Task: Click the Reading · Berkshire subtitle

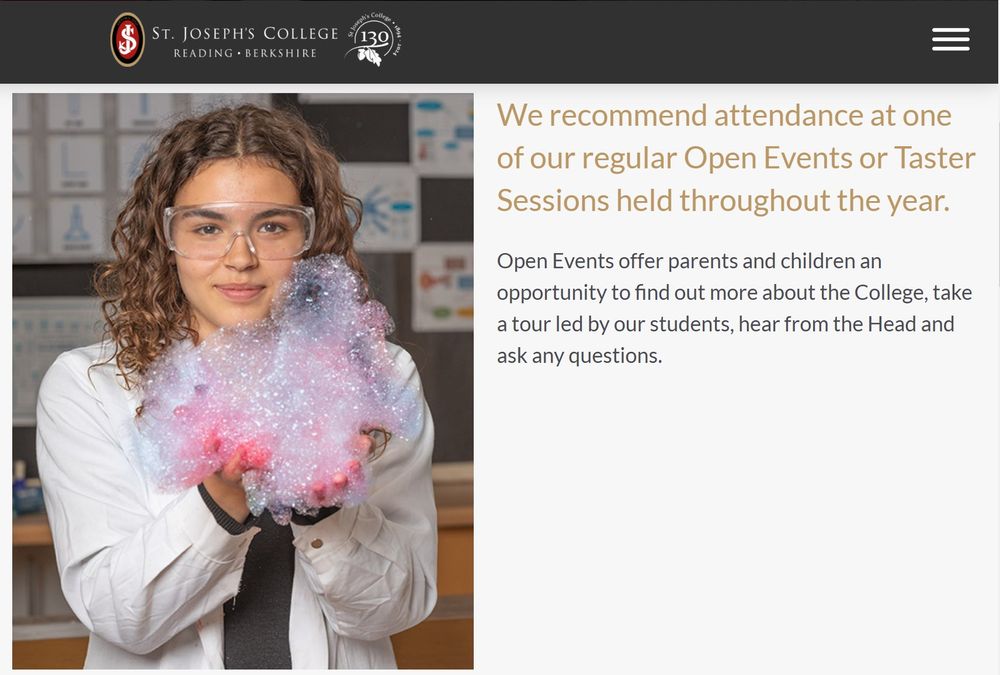Action: 245,53
